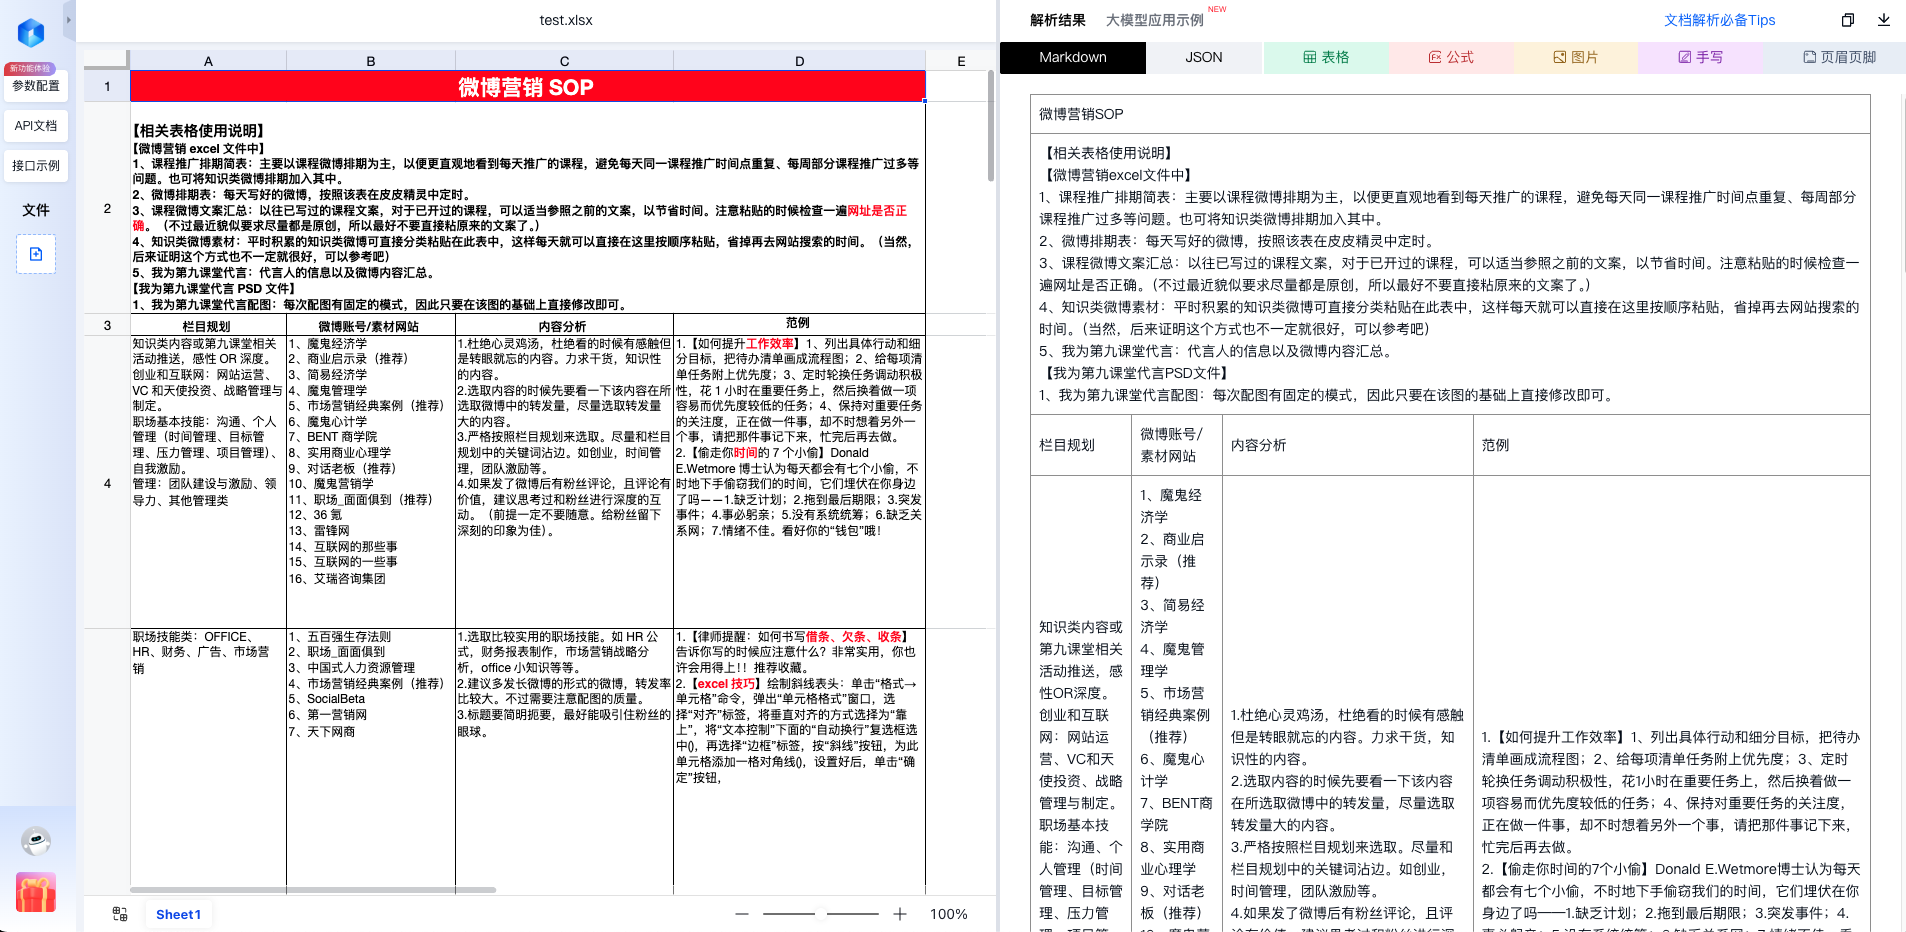Click the red gift box icon

[x=36, y=892]
